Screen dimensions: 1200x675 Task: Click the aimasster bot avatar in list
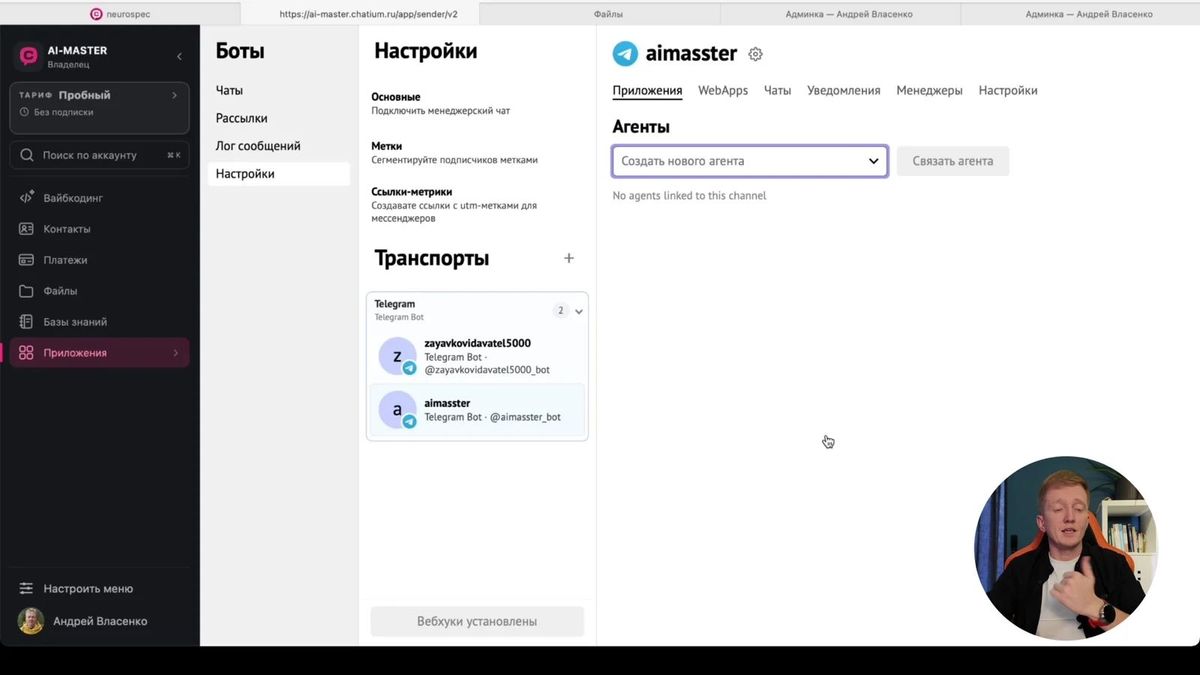point(397,410)
